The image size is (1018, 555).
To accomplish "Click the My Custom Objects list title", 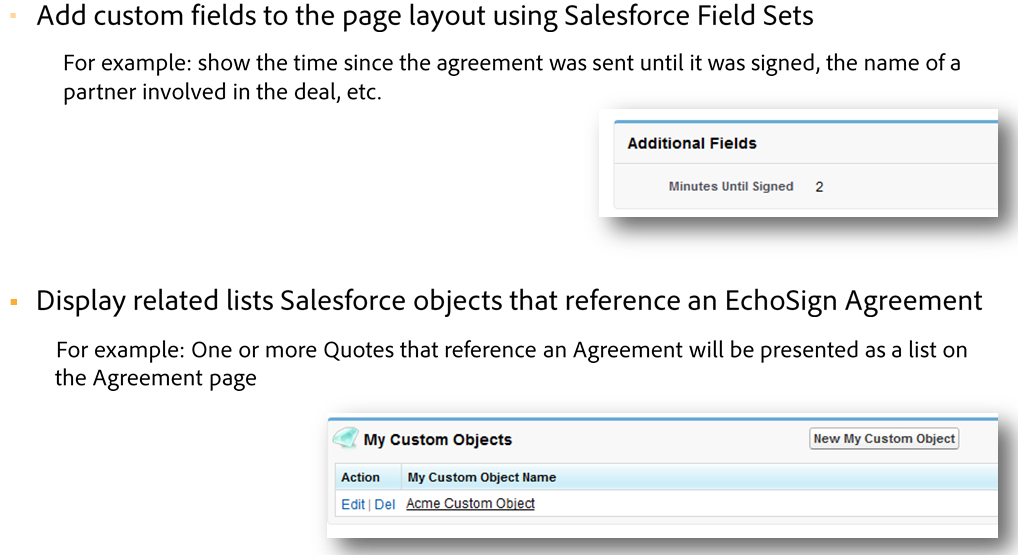I will [437, 440].
